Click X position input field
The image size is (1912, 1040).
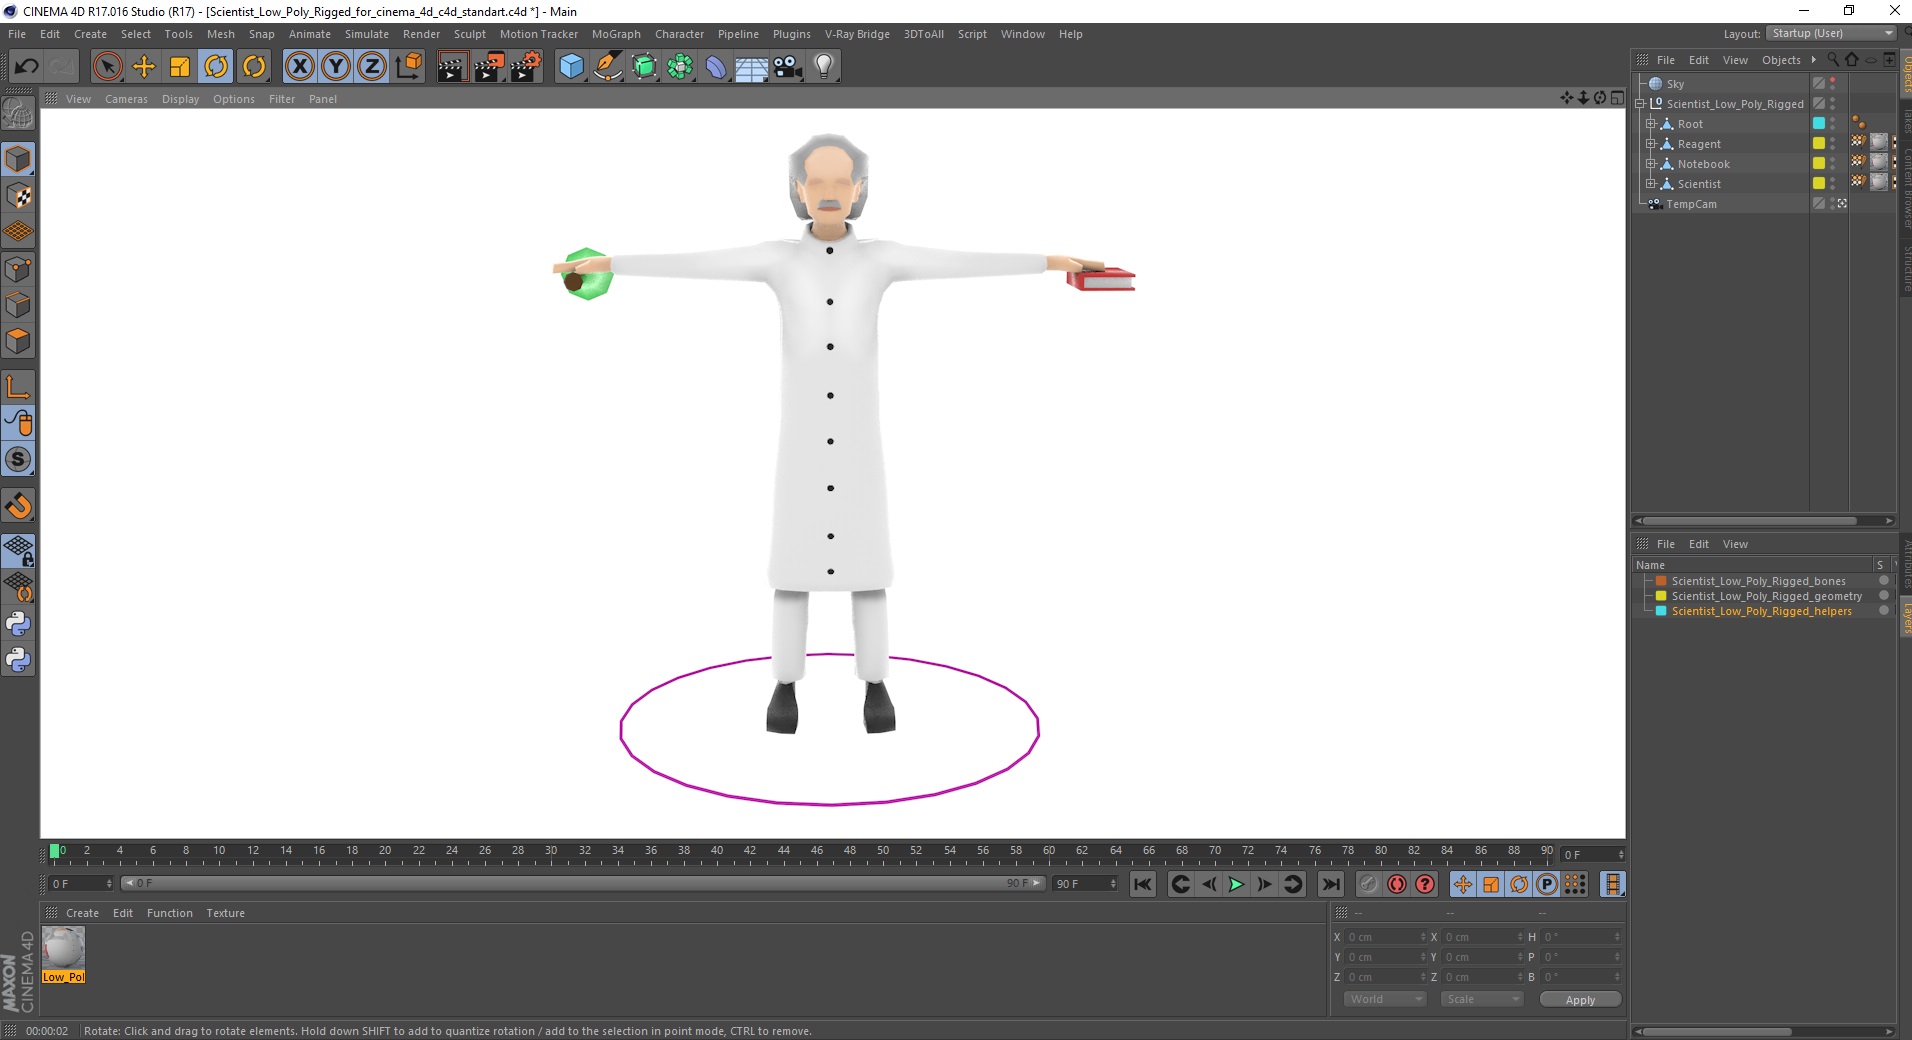tap(1384, 937)
